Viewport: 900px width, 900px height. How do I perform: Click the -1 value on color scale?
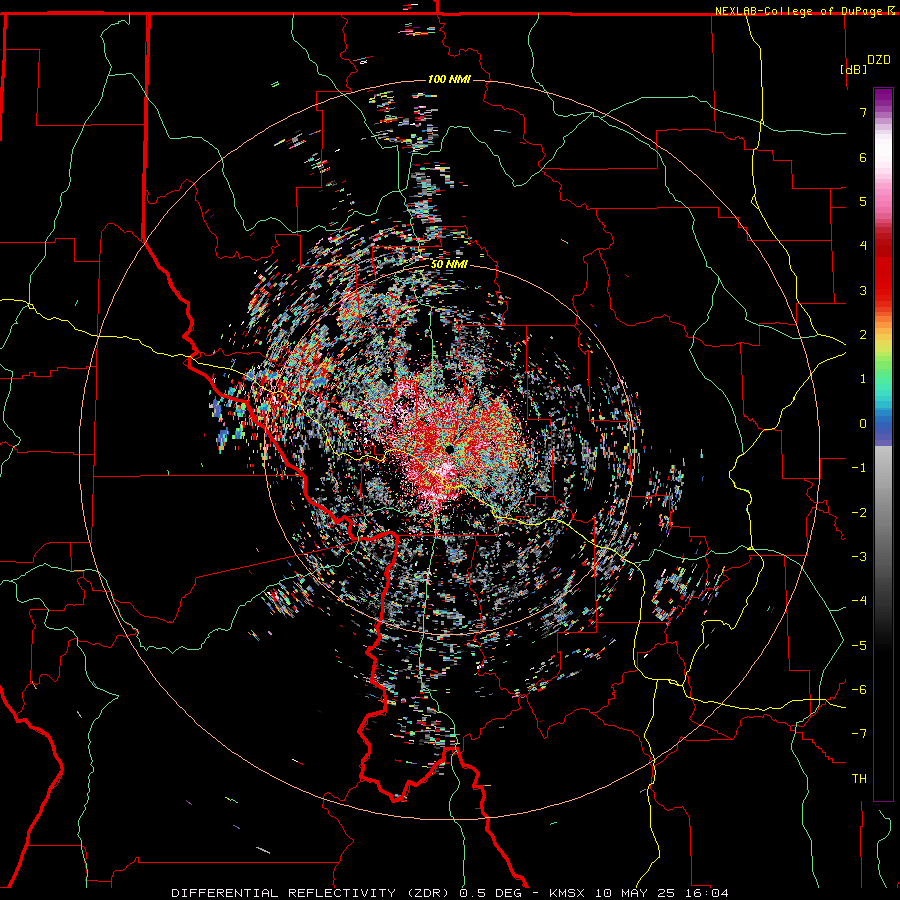click(859, 468)
